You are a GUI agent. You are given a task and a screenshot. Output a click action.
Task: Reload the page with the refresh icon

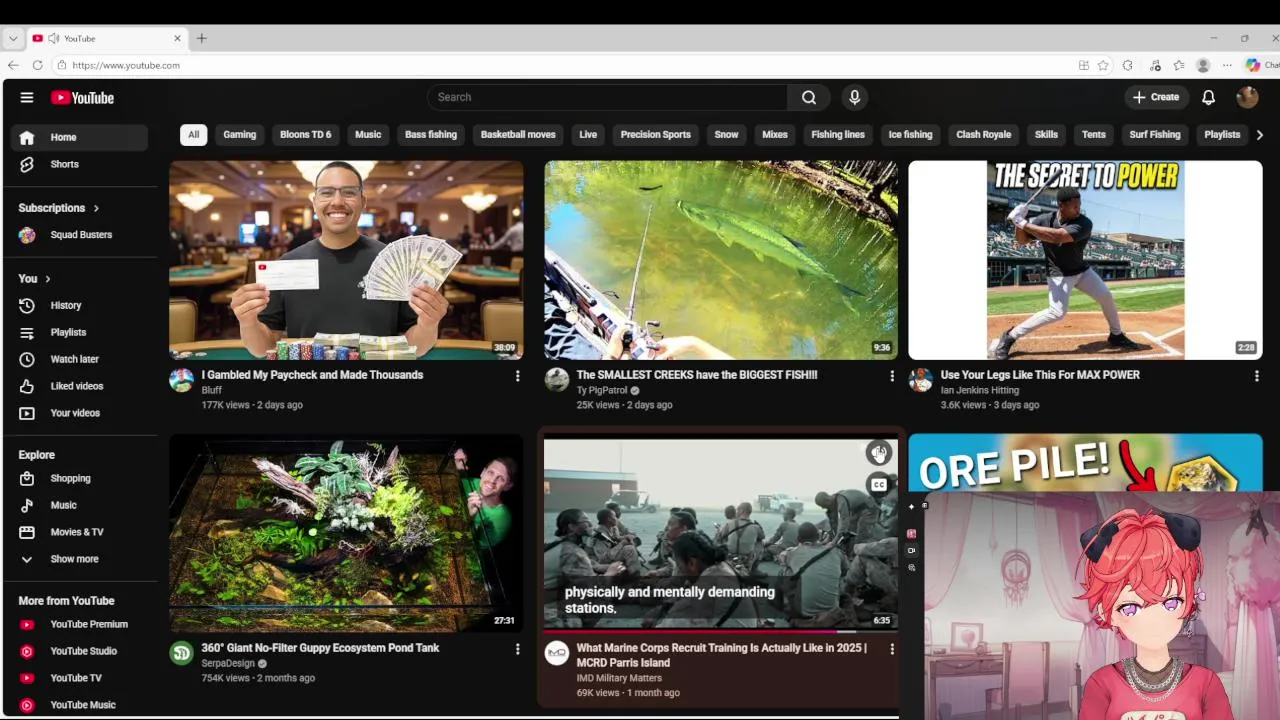[x=37, y=65]
